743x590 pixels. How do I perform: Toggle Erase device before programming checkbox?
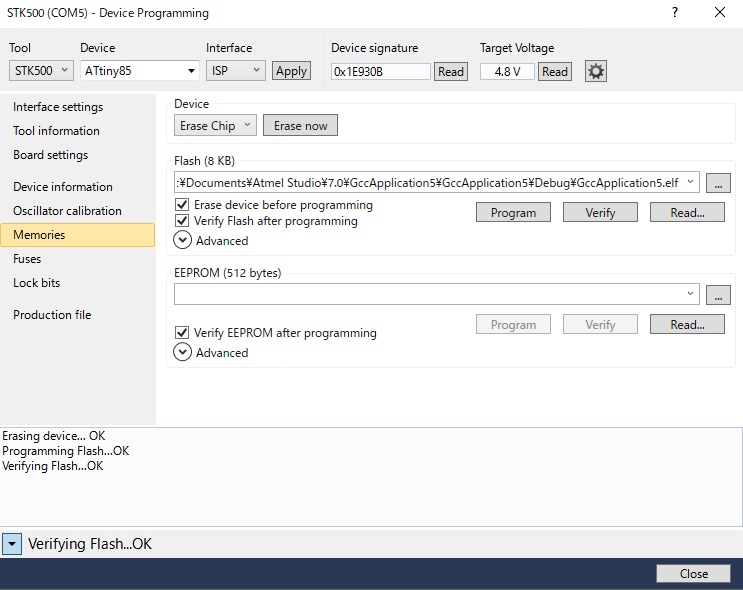[x=182, y=205]
